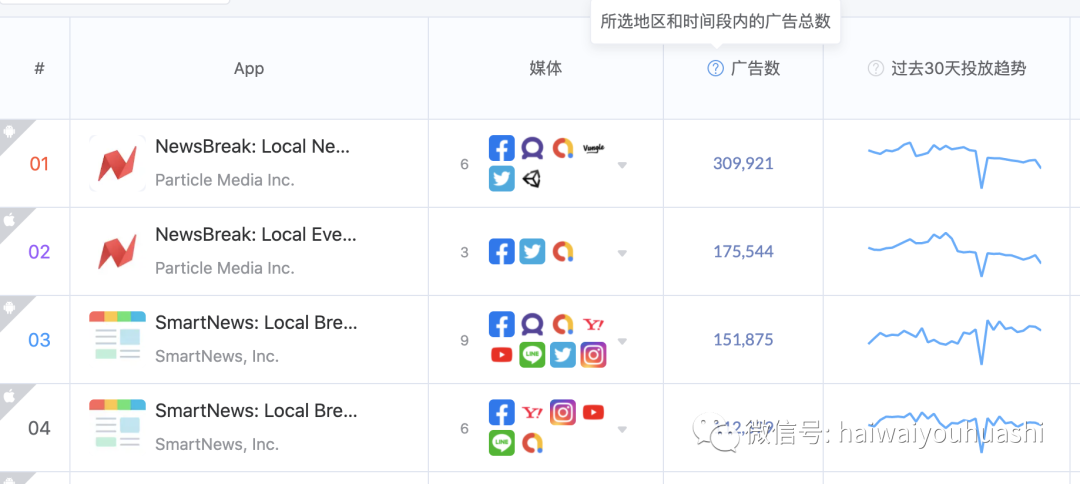1080x484 pixels.
Task: Click the Instagram icon in row 03
Action: coord(593,355)
